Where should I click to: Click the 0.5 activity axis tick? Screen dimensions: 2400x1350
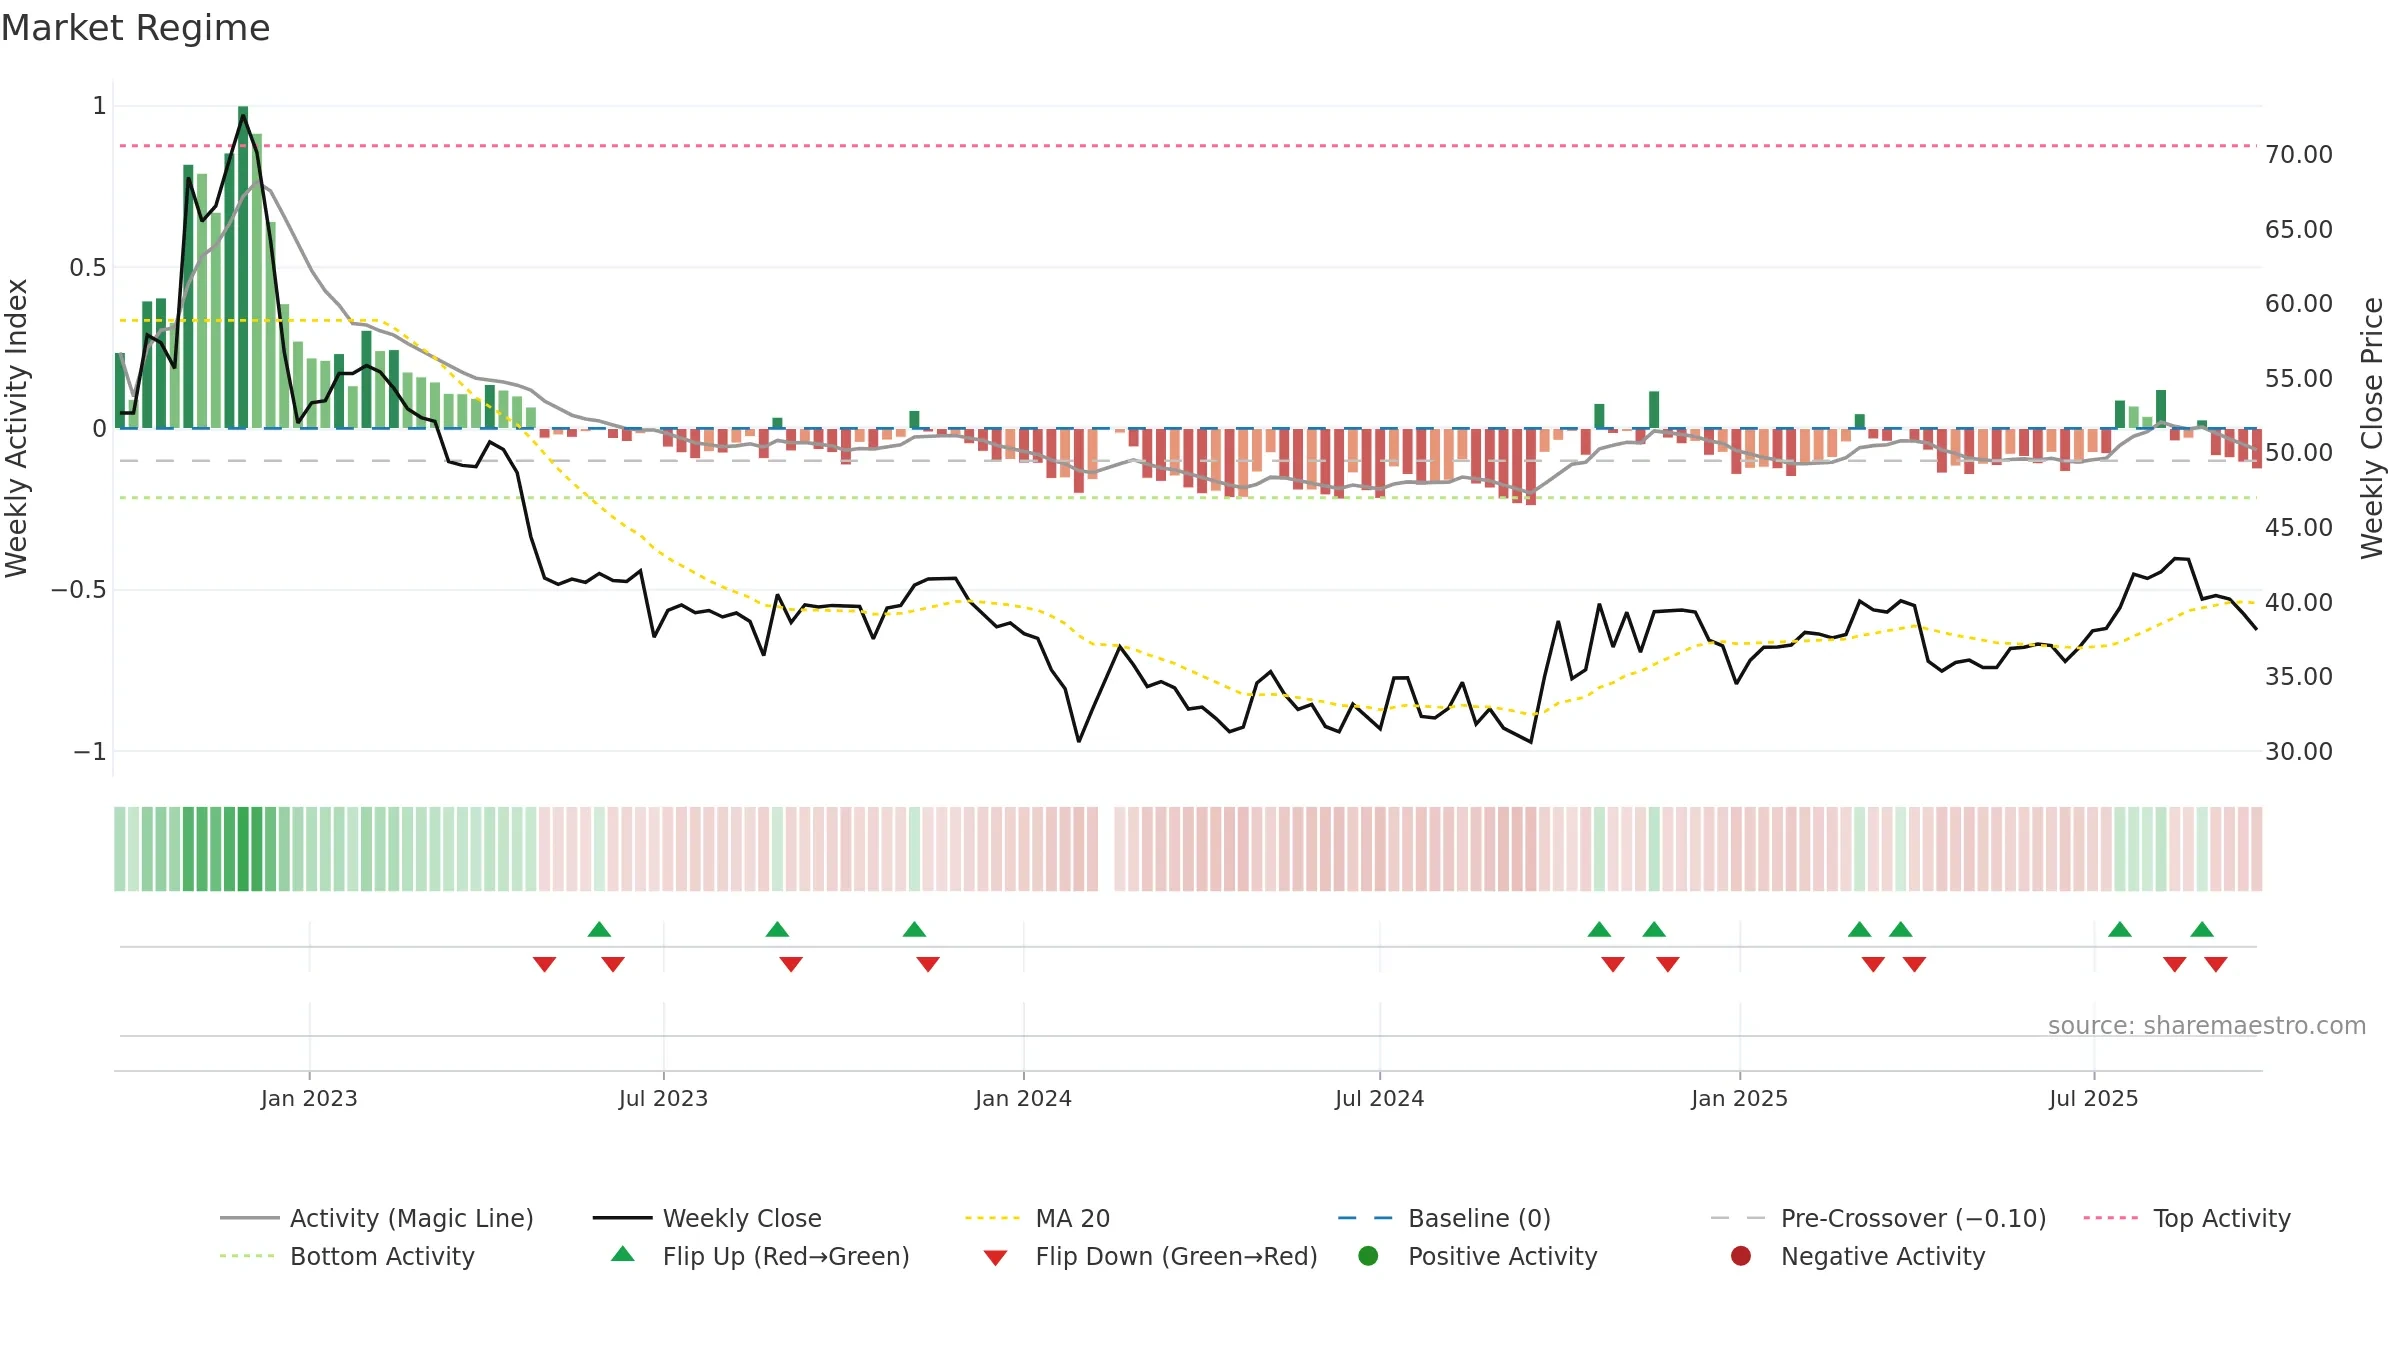click(x=87, y=267)
